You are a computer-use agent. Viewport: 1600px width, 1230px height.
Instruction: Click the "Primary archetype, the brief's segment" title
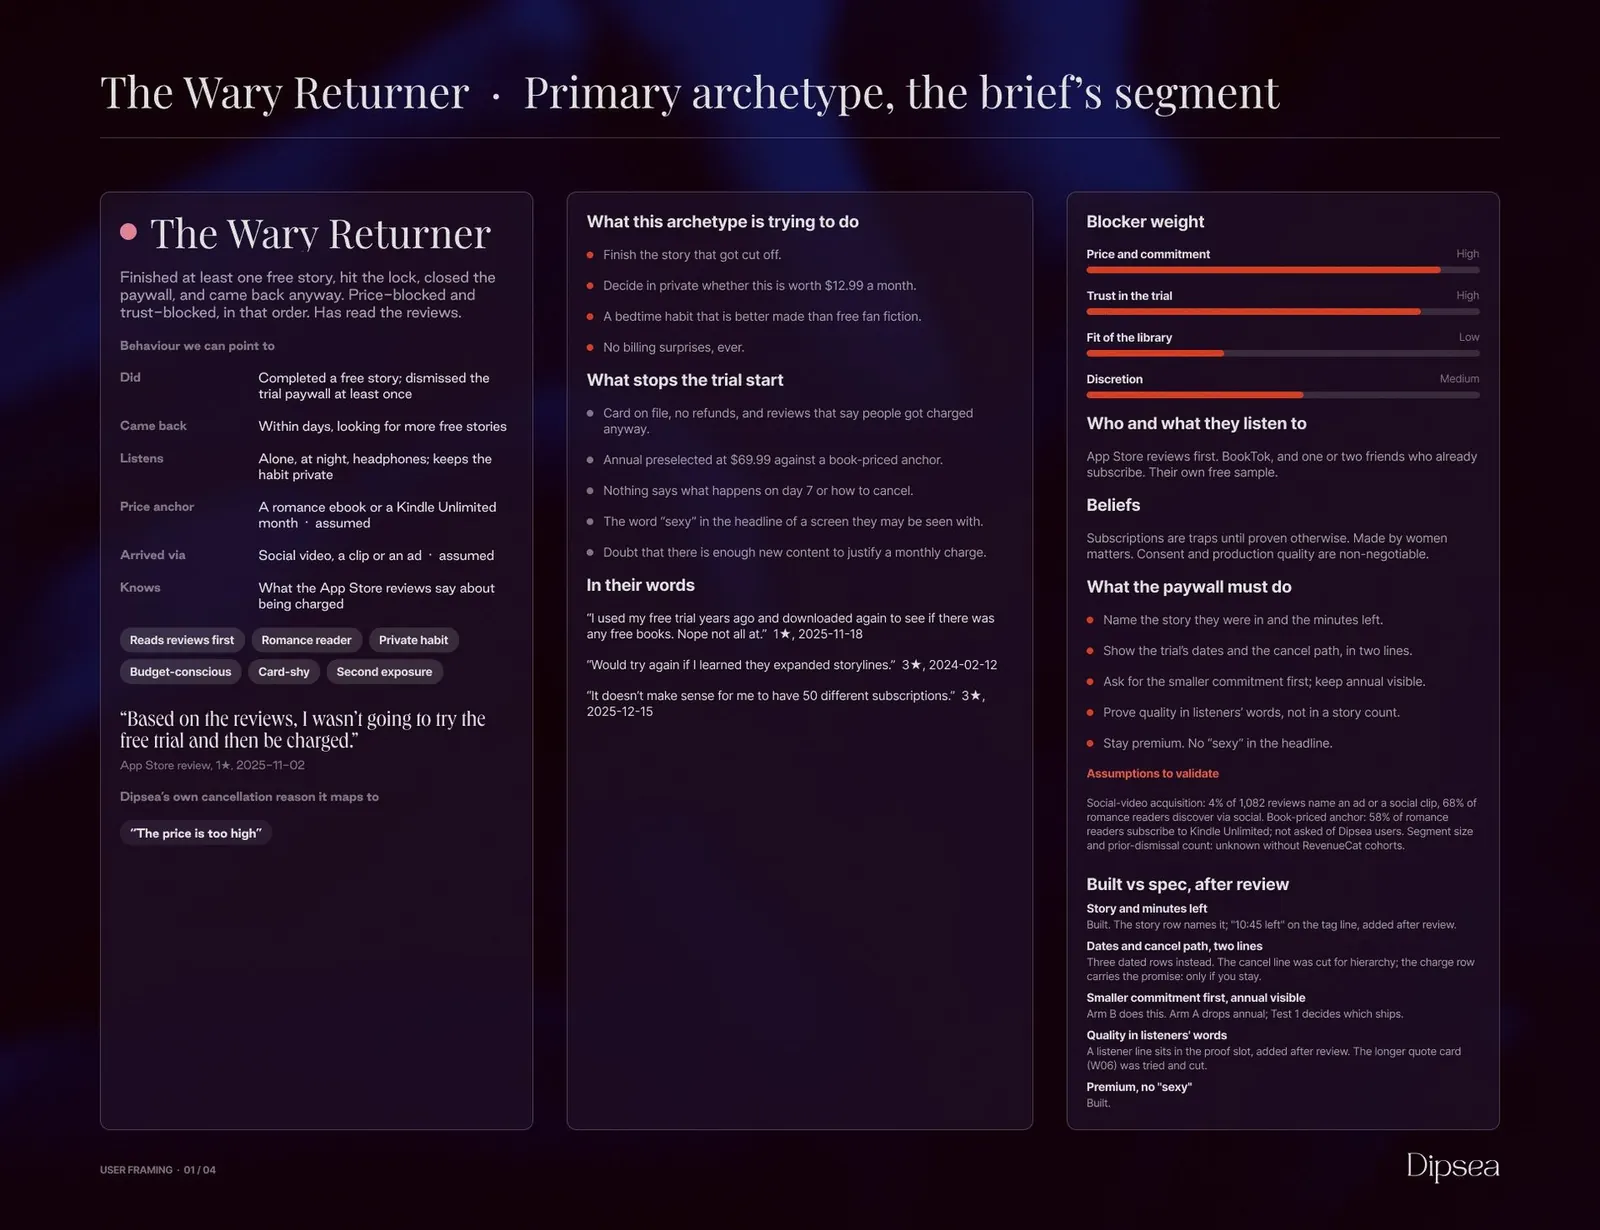tap(902, 93)
